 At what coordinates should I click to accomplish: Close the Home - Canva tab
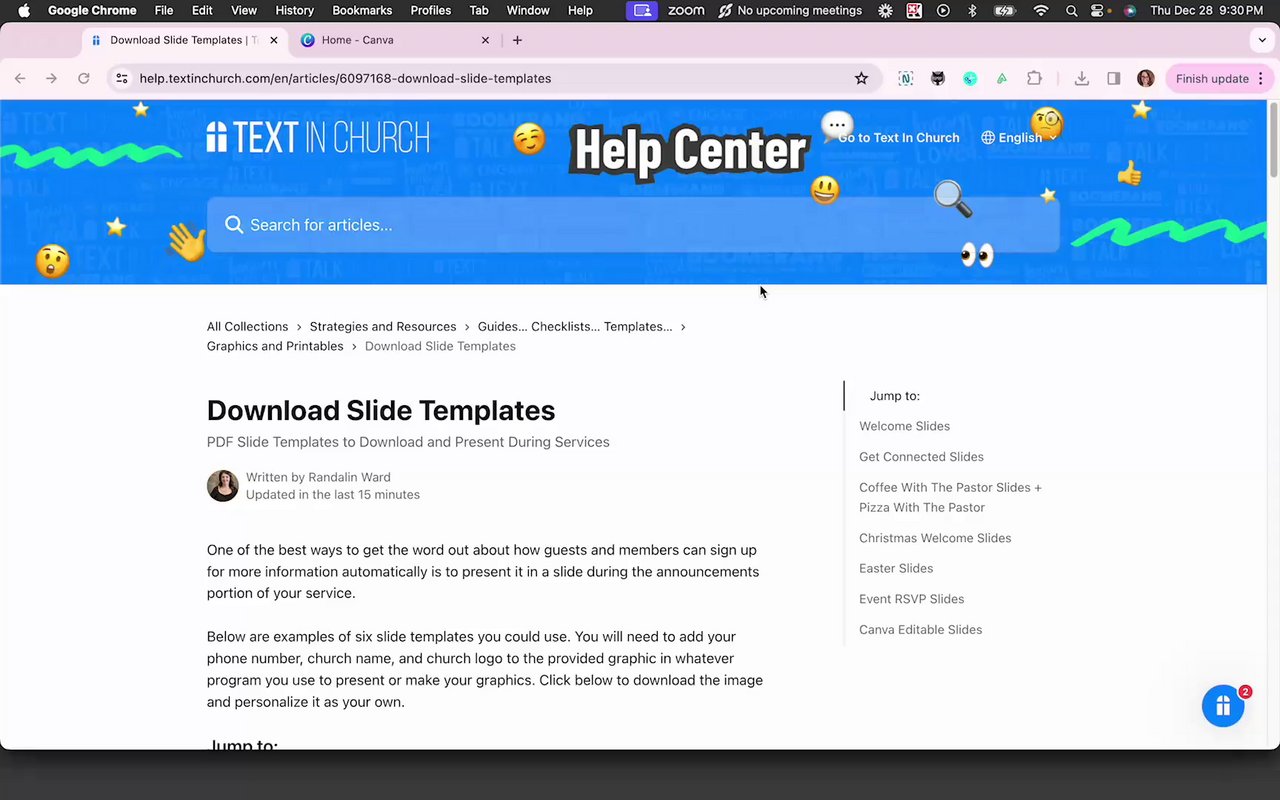486,40
